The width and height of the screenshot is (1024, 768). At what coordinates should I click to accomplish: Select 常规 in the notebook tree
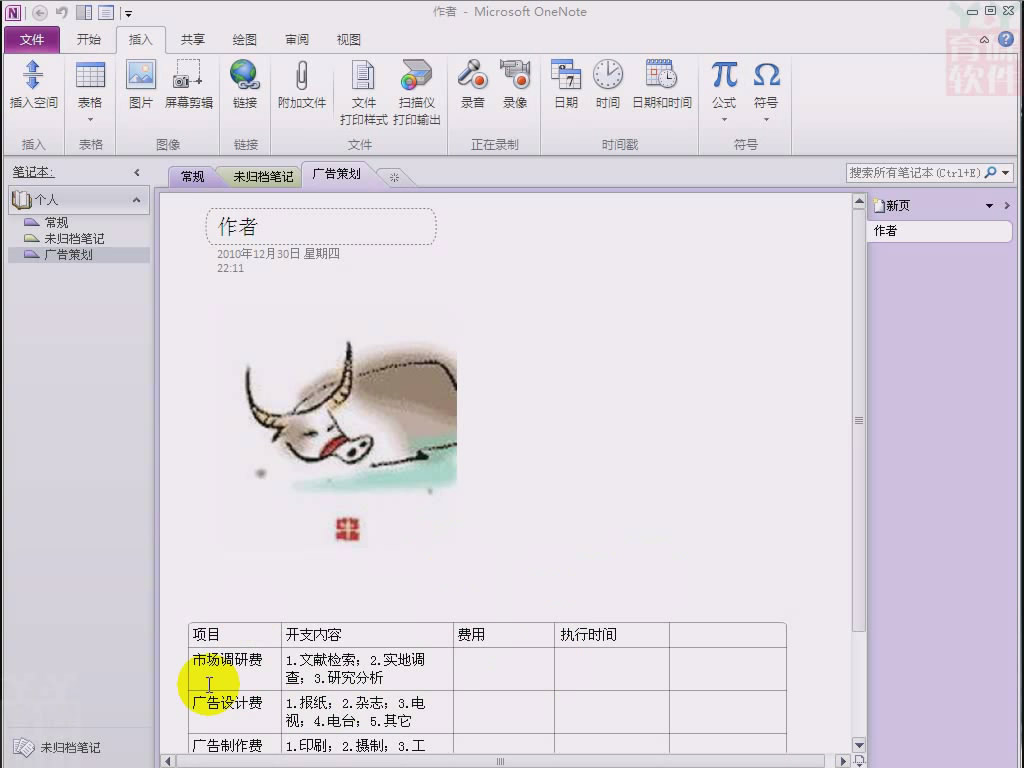click(x=56, y=223)
